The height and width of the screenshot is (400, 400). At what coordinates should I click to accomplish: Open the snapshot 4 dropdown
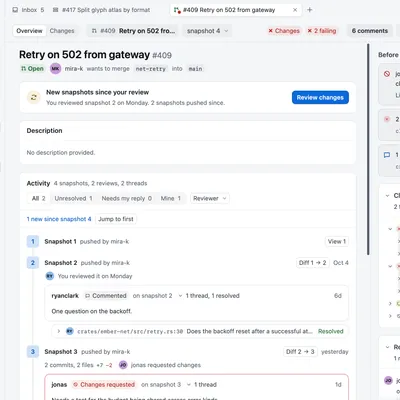click(x=207, y=31)
